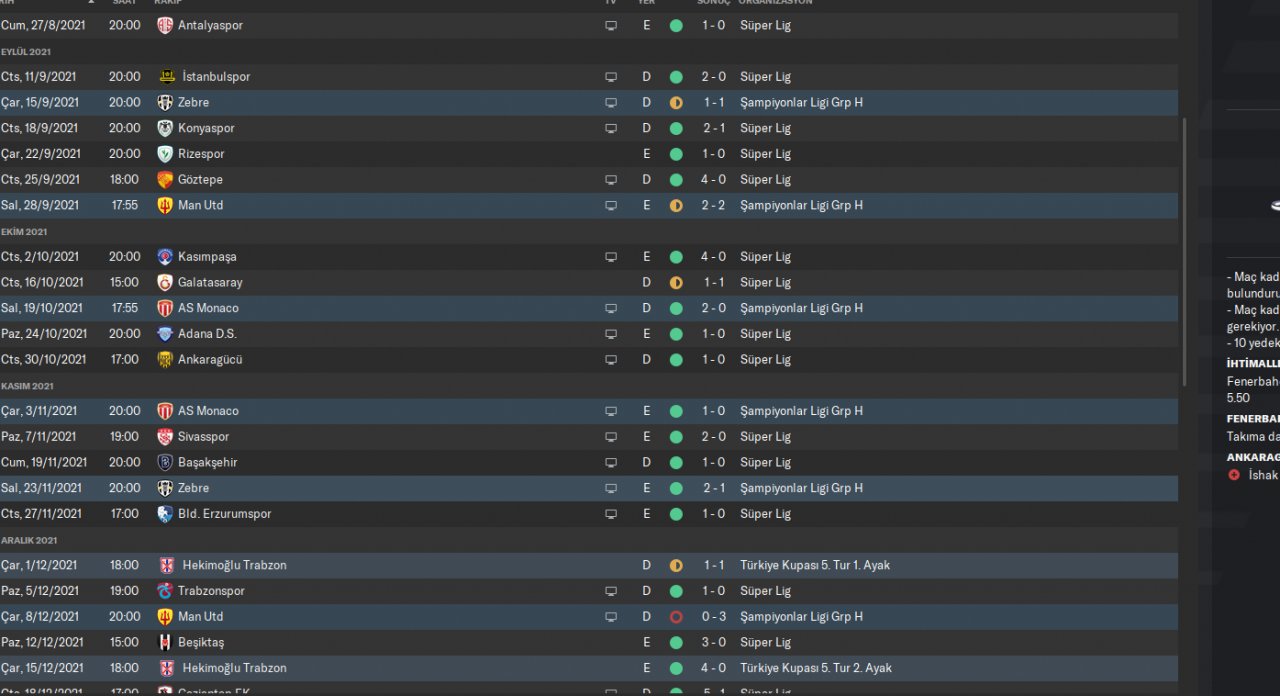Open the 3 - 0 result against Beşiktaş
Viewport: 1280px width, 696px height.
713,642
